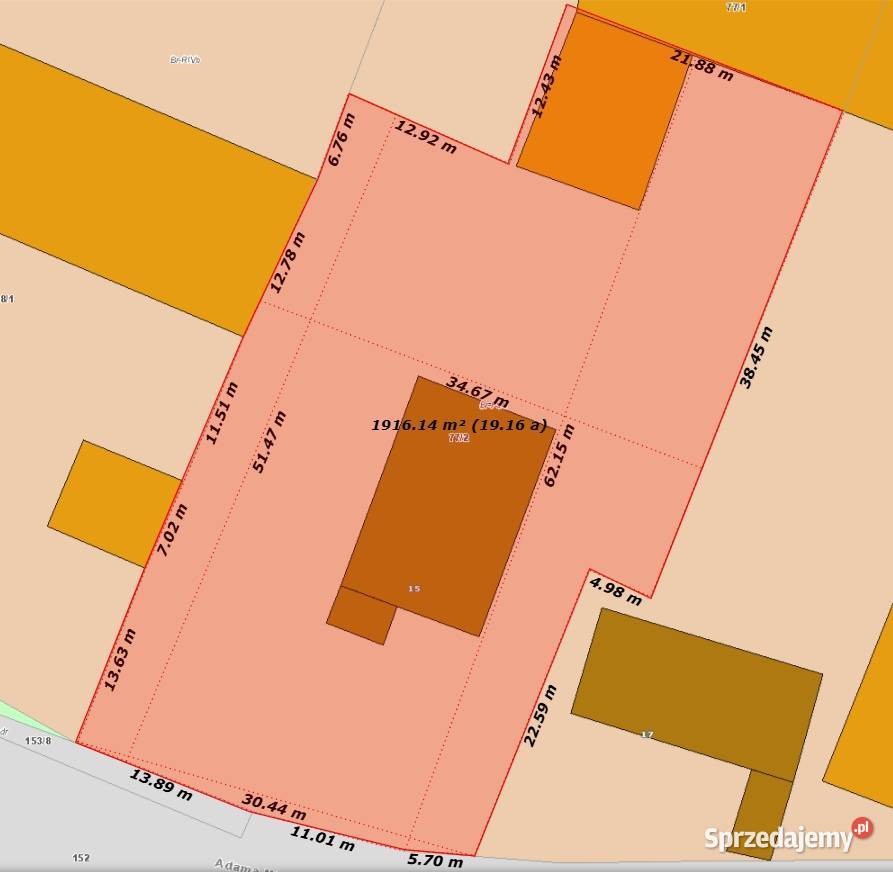This screenshot has width=893, height=872.
Task: Click the 62.15 m measurement label
Action: tap(559, 455)
